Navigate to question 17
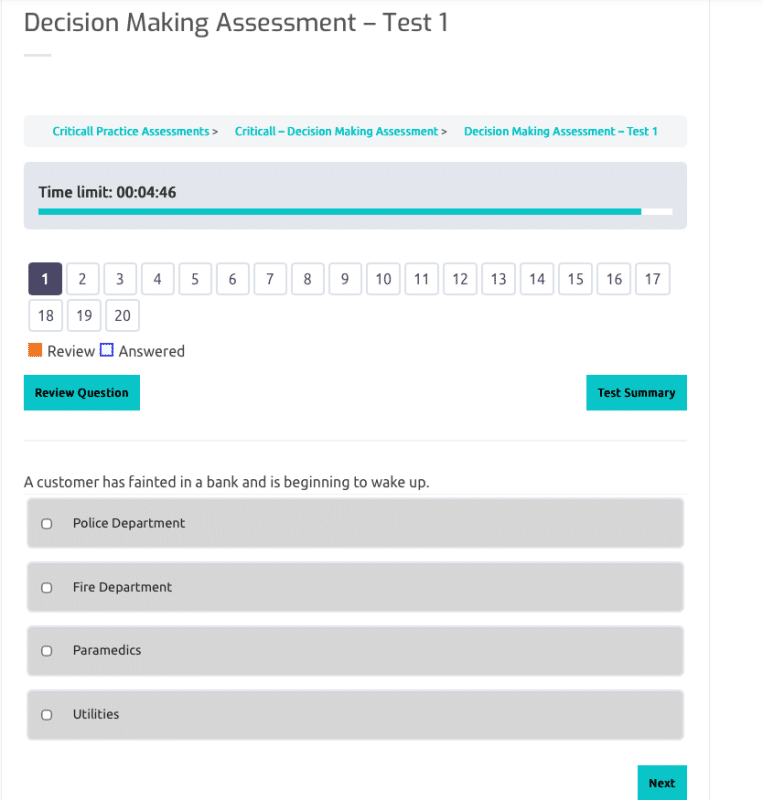Image resolution: width=763 pixels, height=800 pixels. click(652, 279)
